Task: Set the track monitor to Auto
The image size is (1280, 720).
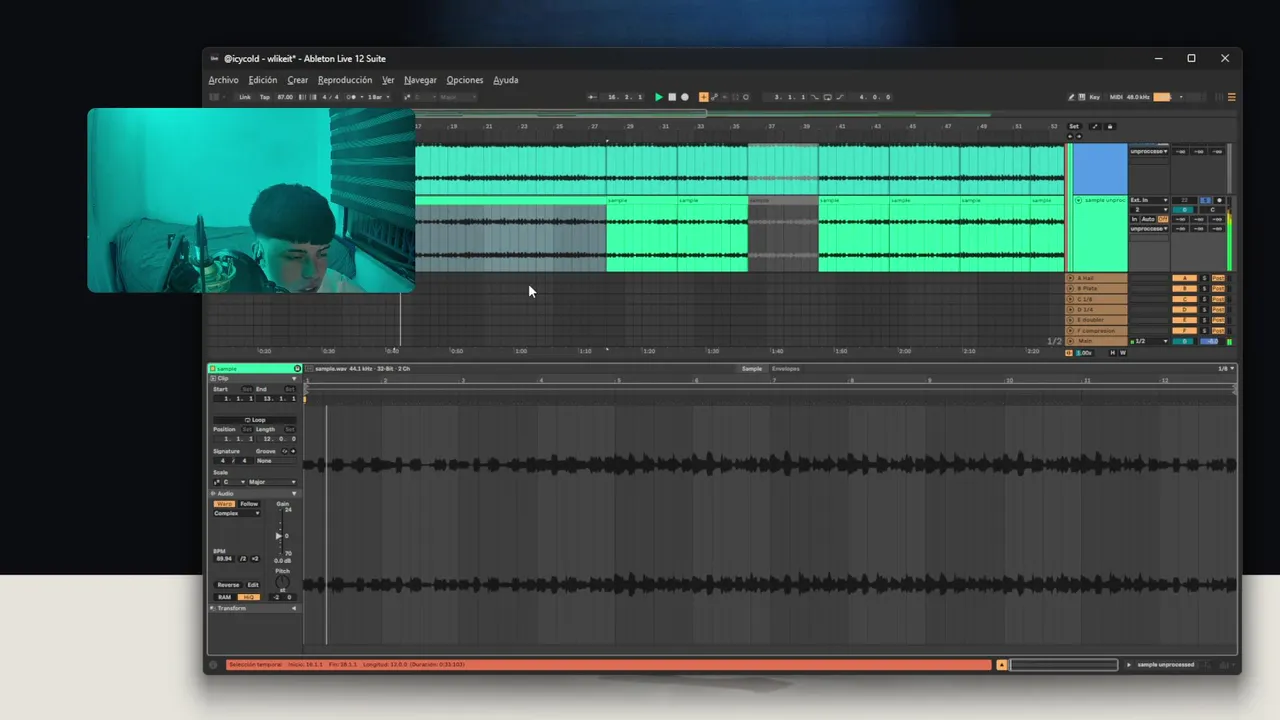Action: coord(1148,219)
